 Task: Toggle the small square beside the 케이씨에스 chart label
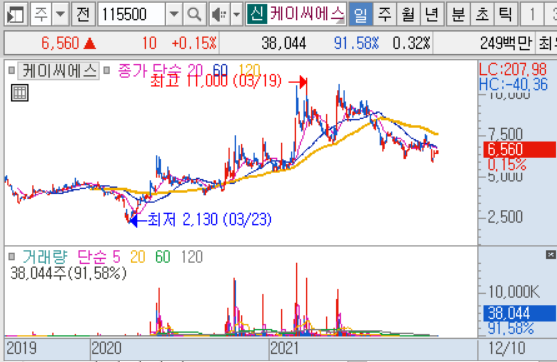pos(11,70)
